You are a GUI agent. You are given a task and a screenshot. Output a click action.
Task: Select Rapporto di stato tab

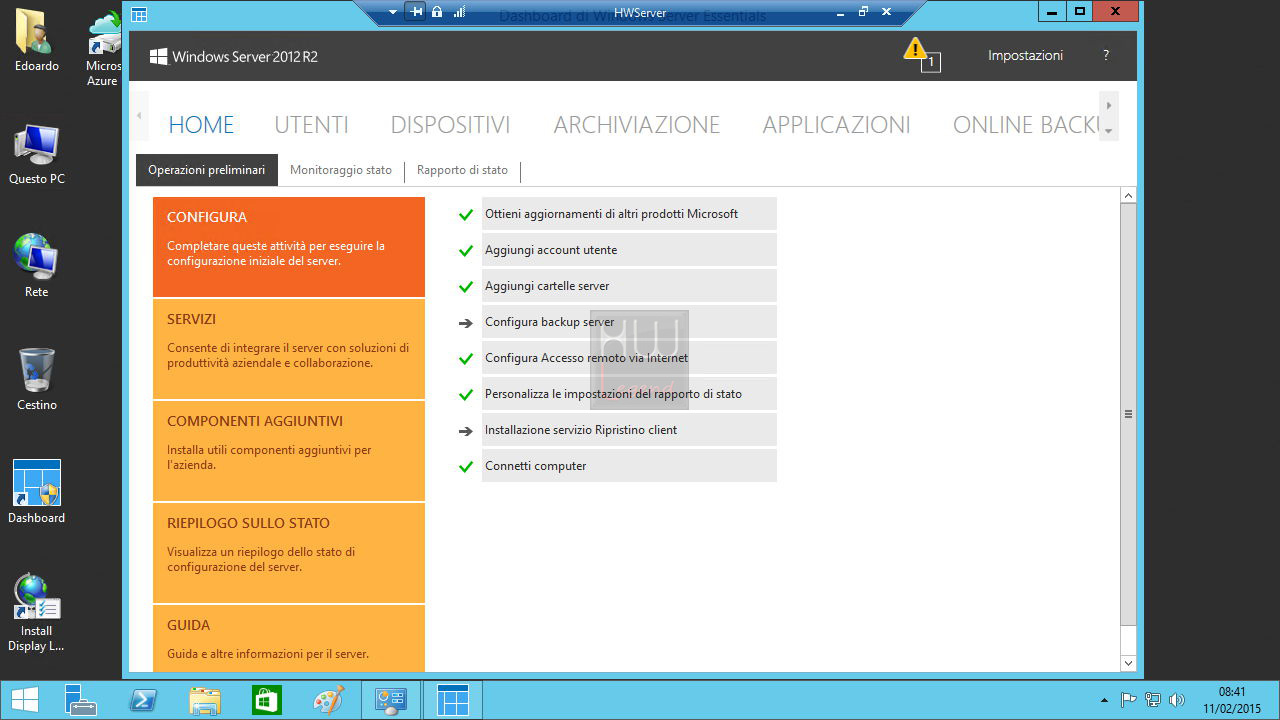tap(462, 171)
